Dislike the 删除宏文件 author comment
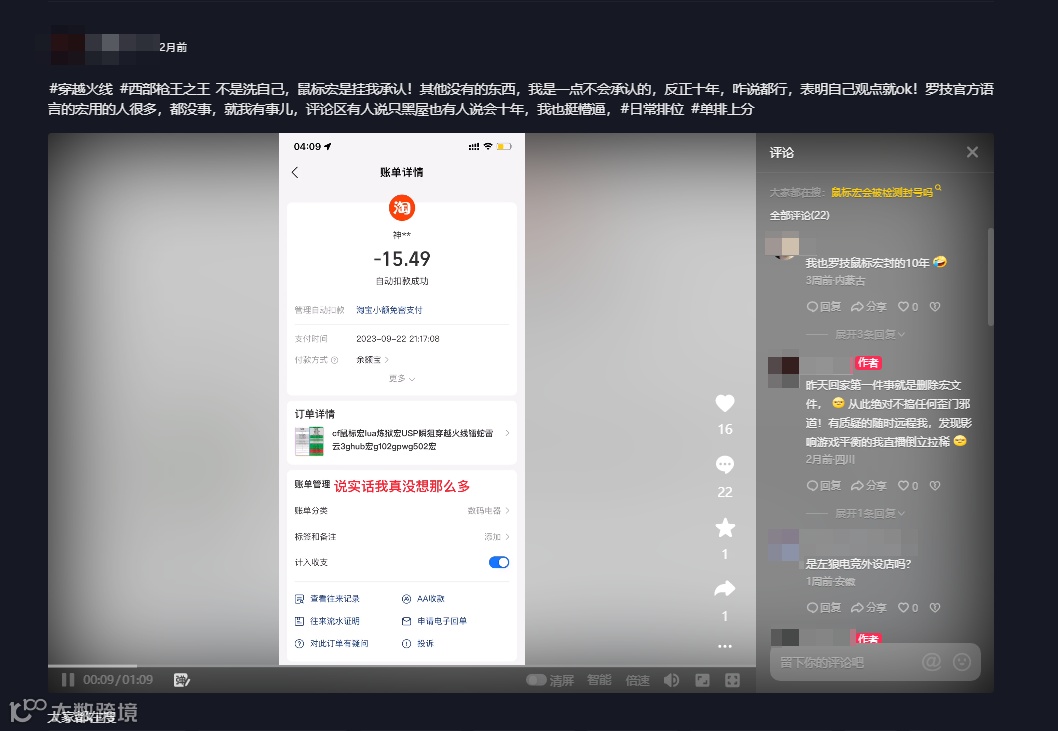This screenshot has width=1058, height=731. coord(935,485)
